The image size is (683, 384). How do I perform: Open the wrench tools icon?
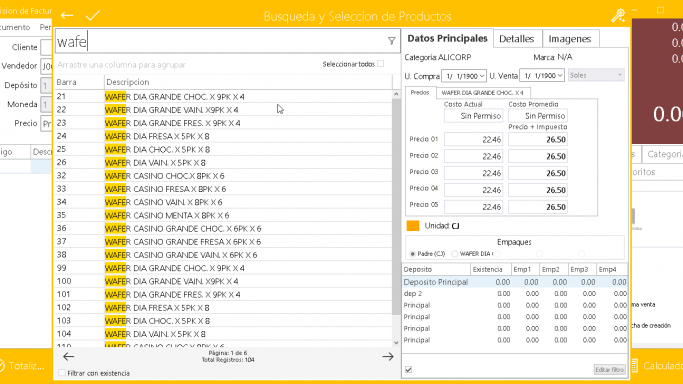tap(618, 16)
